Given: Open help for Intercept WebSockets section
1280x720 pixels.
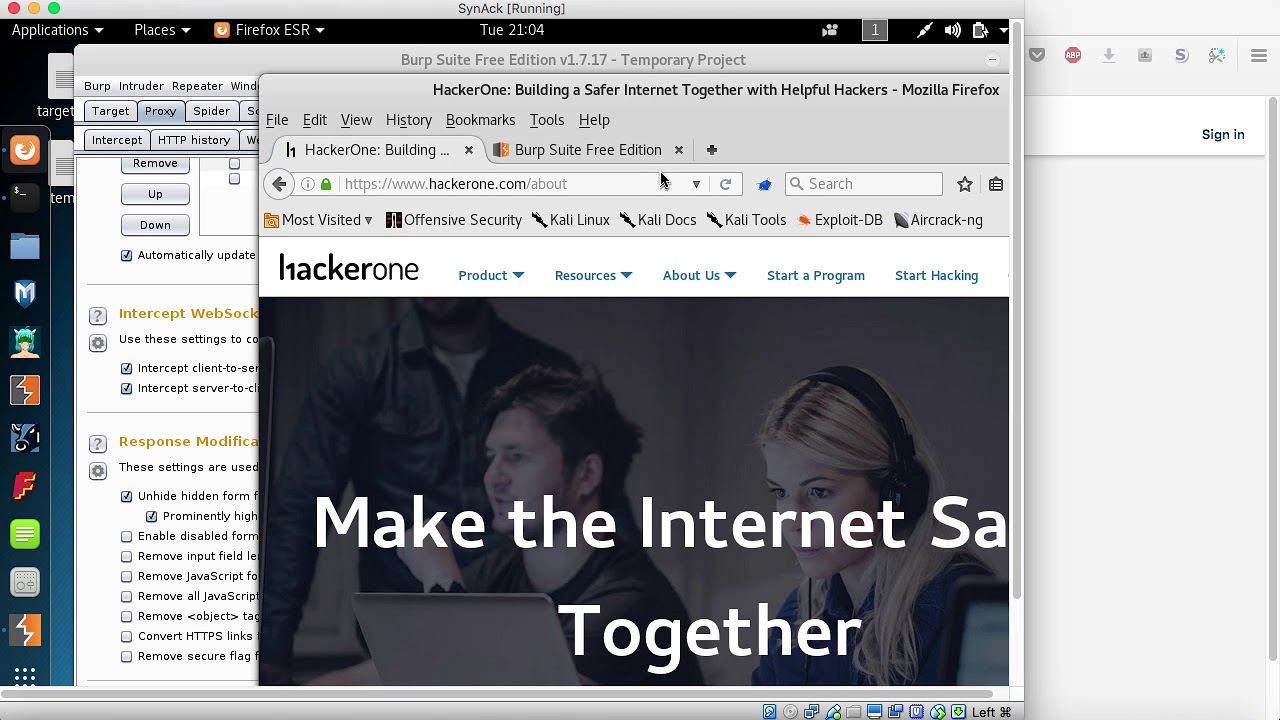Looking at the screenshot, I should pos(98,316).
